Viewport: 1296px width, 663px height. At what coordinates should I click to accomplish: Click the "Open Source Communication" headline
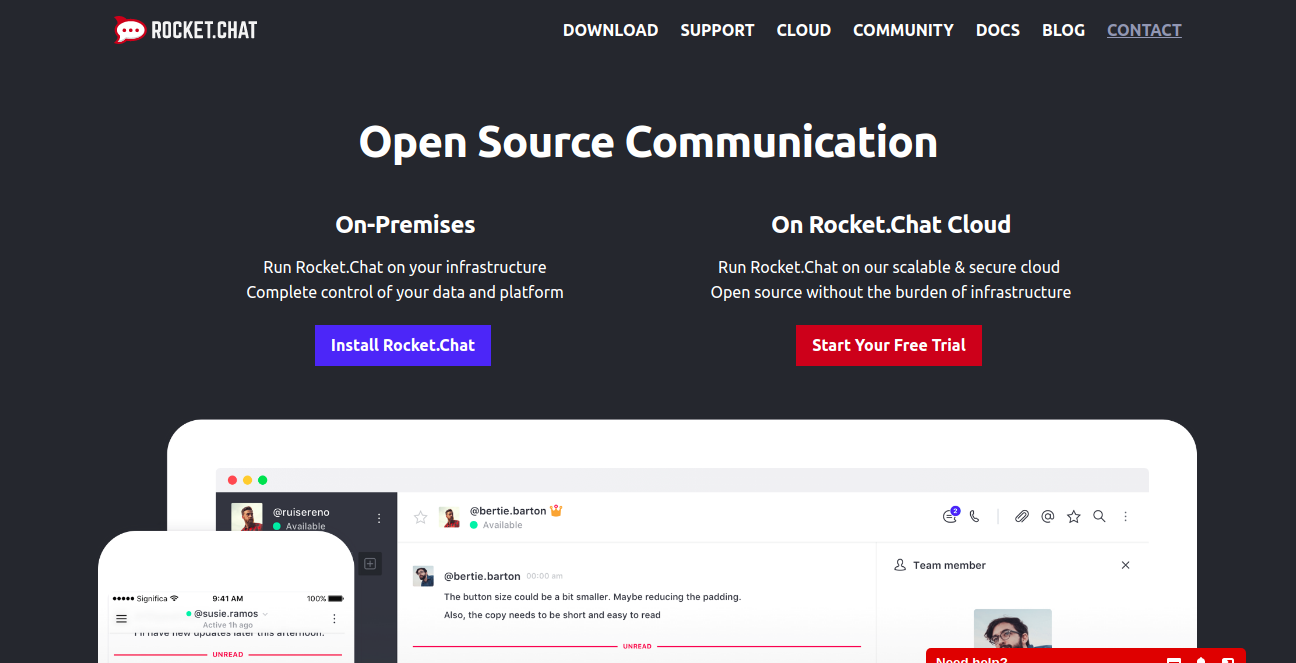pyautogui.click(x=648, y=142)
